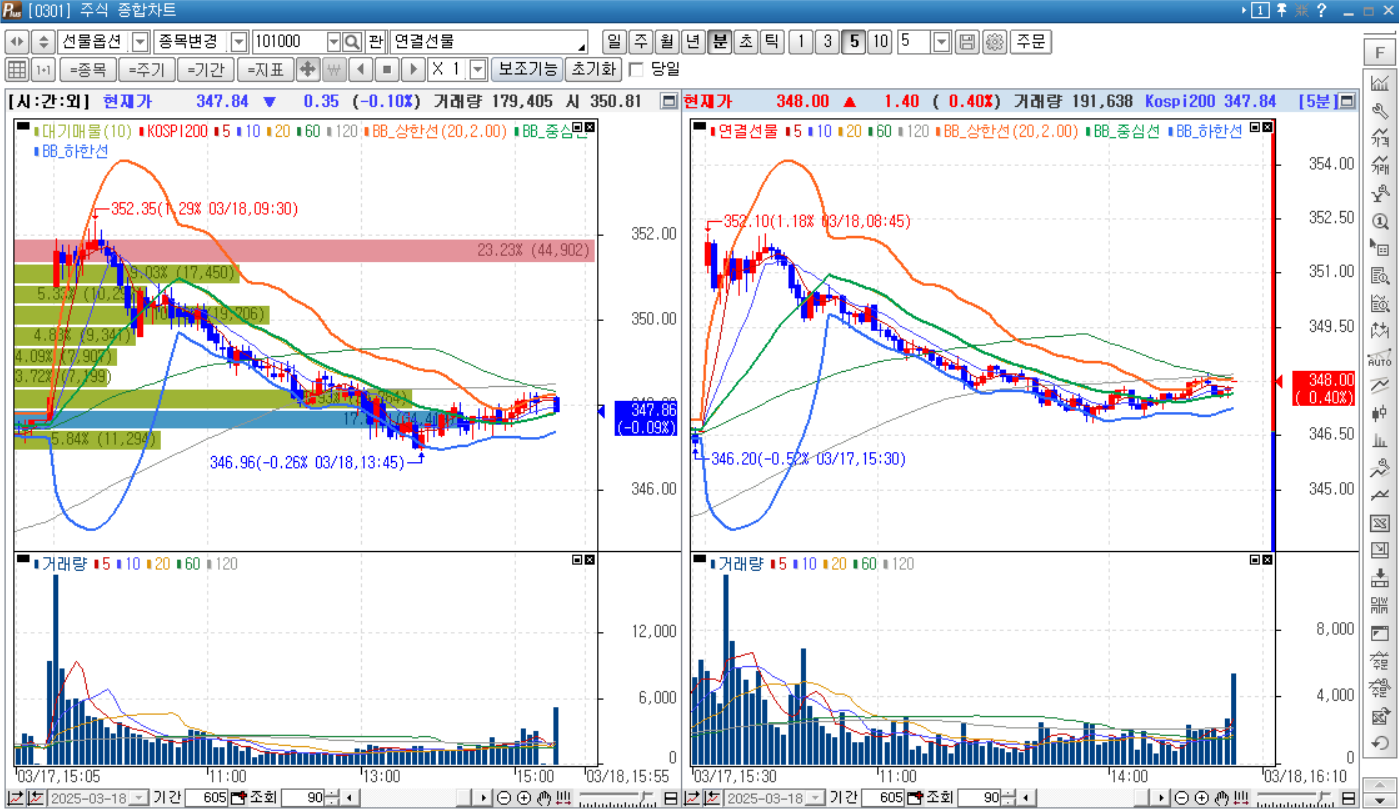
Task: Toggle the 1+1 split-screen layout button
Action: [x=41, y=69]
